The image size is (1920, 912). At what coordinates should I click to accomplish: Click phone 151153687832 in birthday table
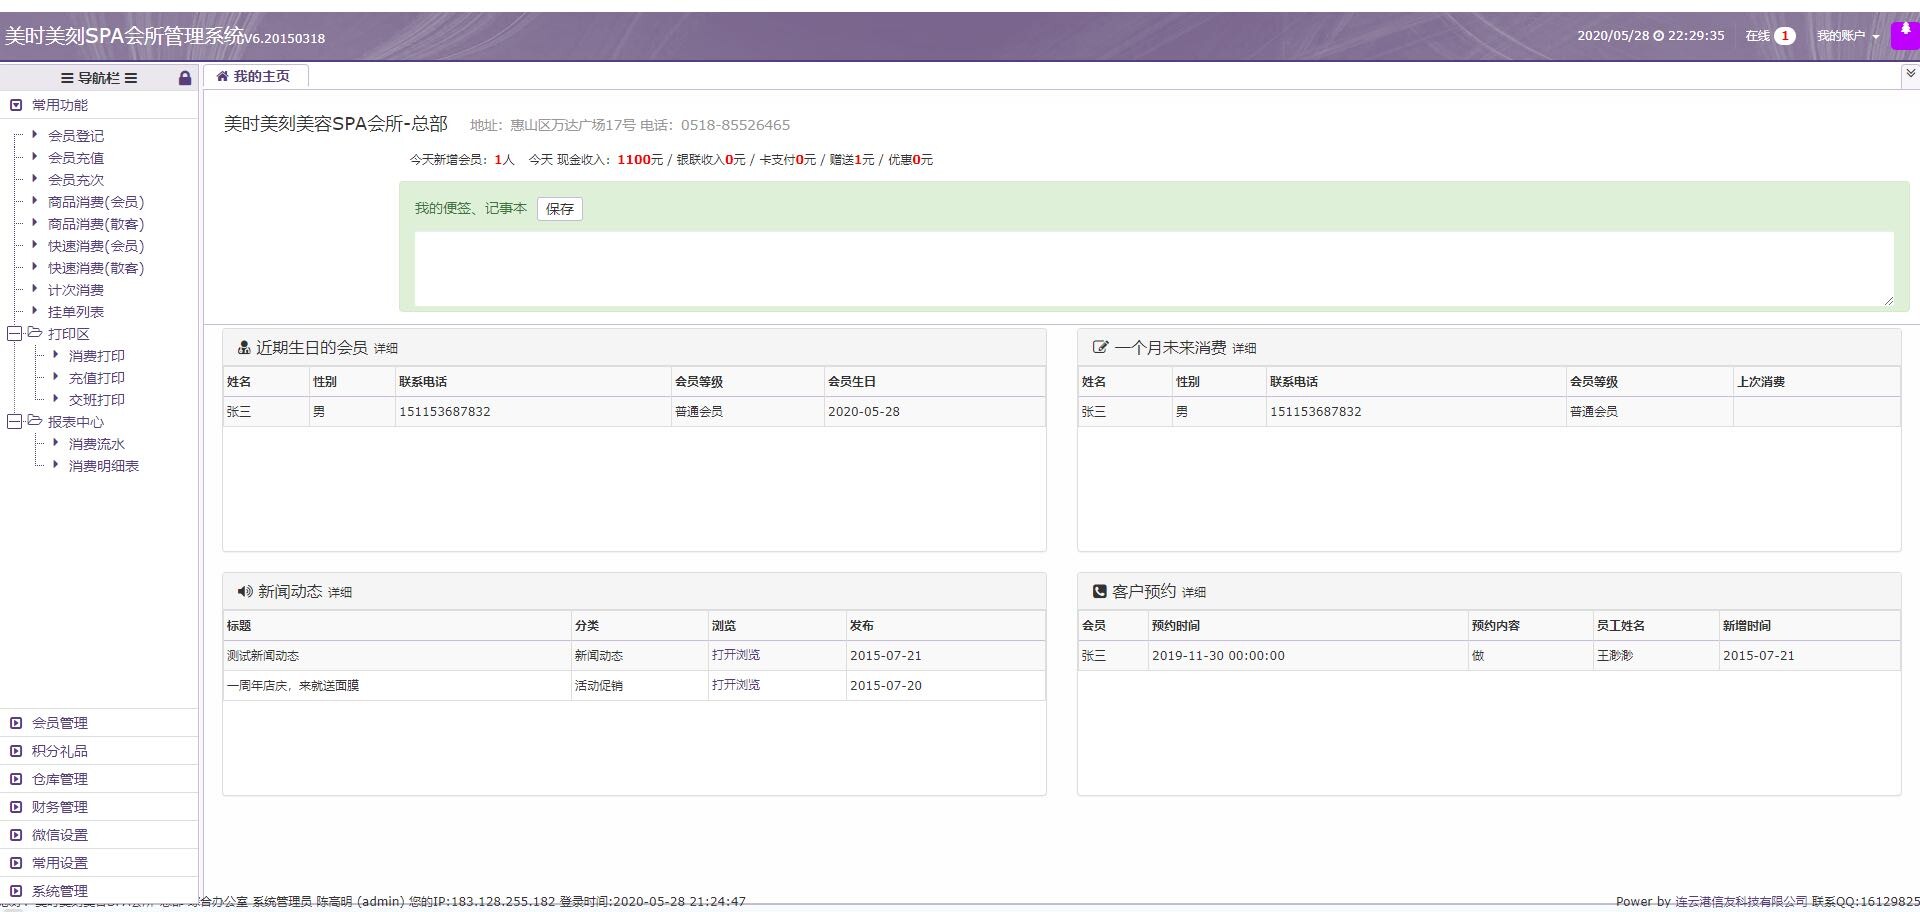[445, 412]
